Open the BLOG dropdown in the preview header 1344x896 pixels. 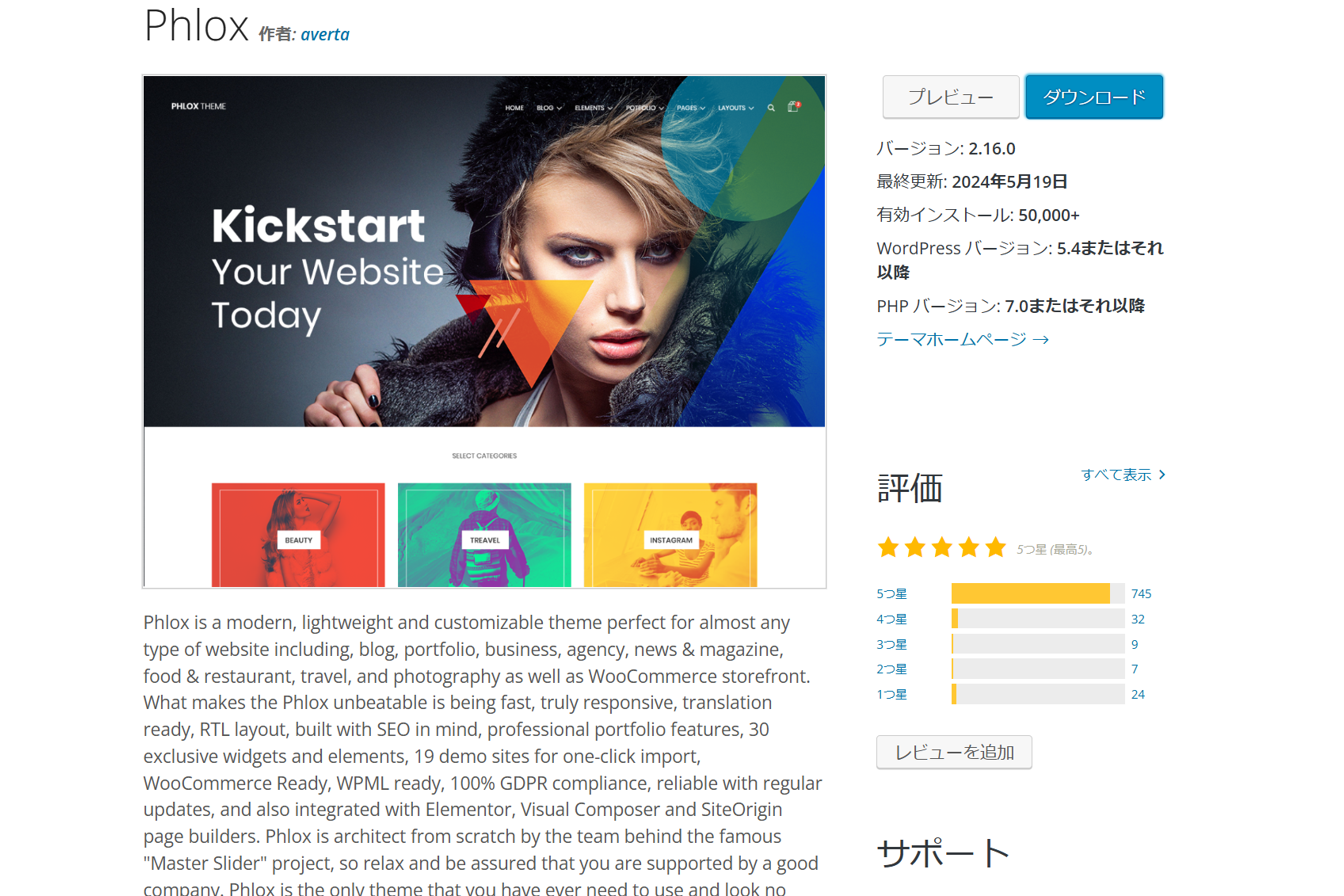548,107
